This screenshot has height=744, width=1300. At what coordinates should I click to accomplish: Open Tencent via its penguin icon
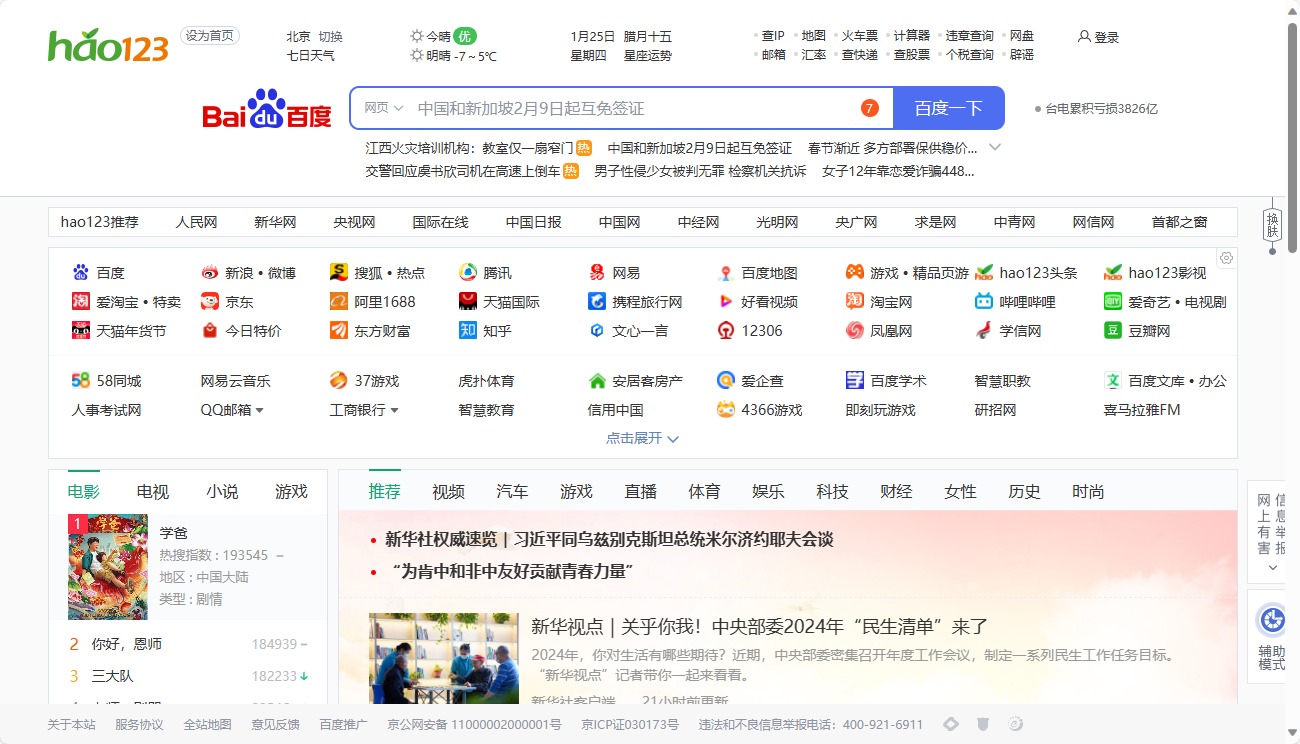[467, 272]
